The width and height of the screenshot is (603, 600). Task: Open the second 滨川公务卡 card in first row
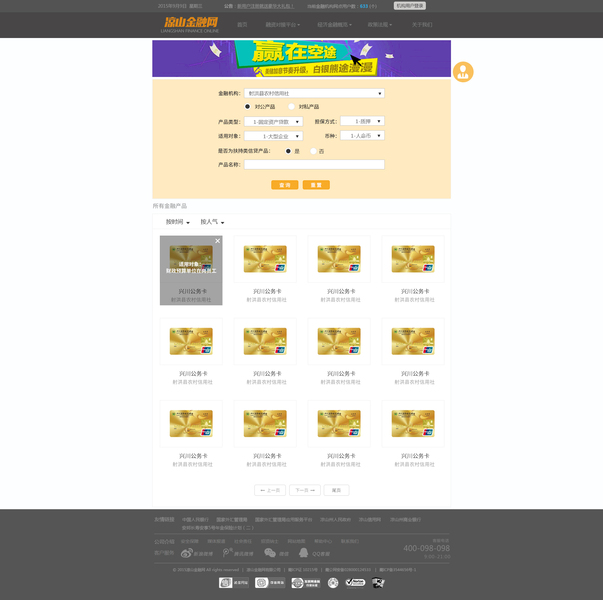(x=265, y=270)
